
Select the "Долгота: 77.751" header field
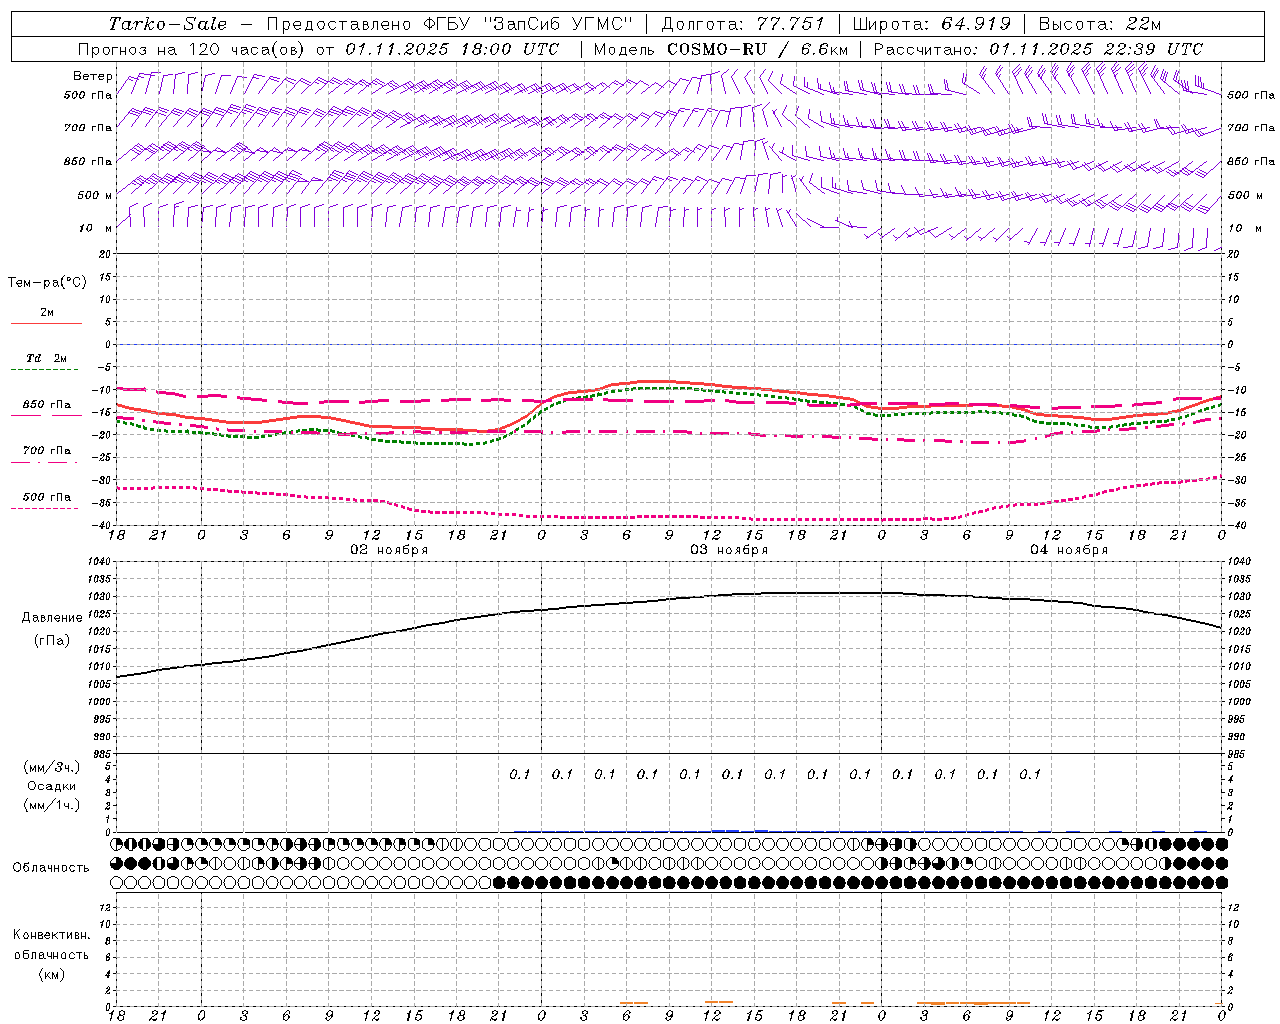pyautogui.click(x=743, y=24)
